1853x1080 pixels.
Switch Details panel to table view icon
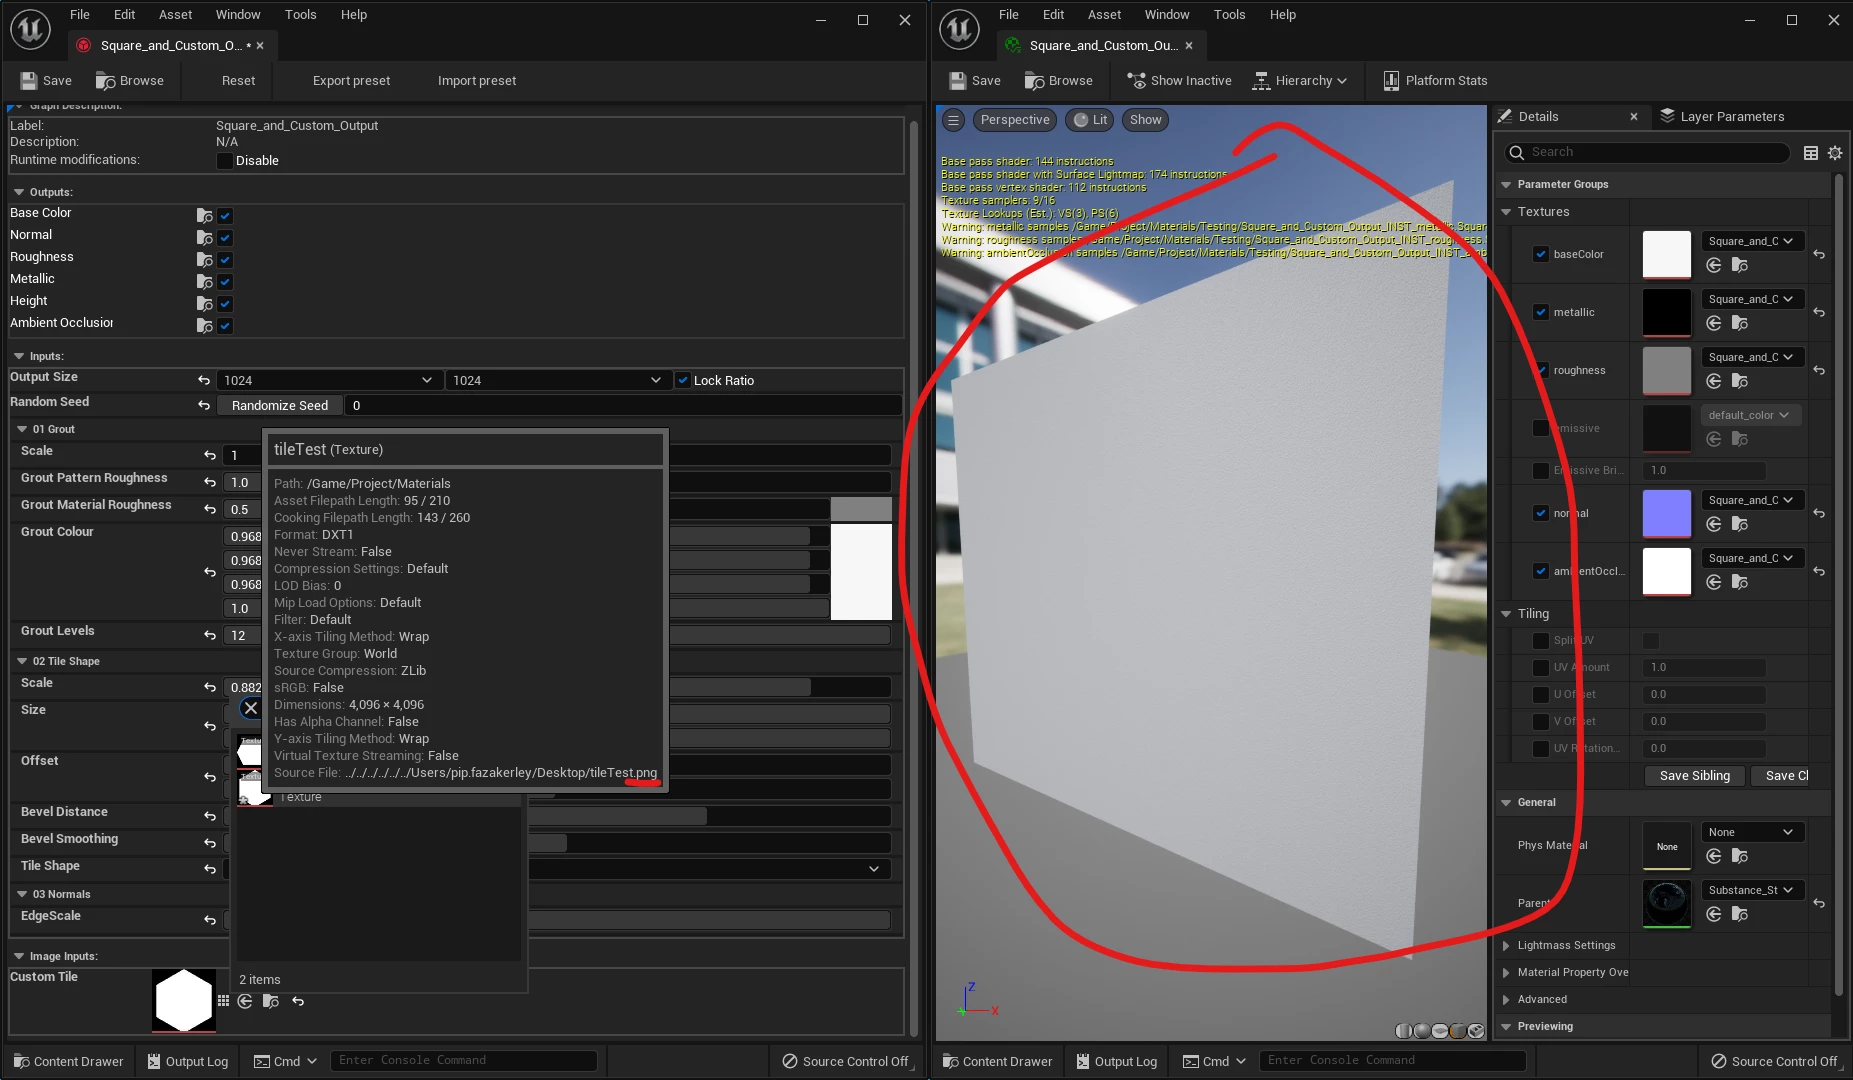click(1811, 153)
